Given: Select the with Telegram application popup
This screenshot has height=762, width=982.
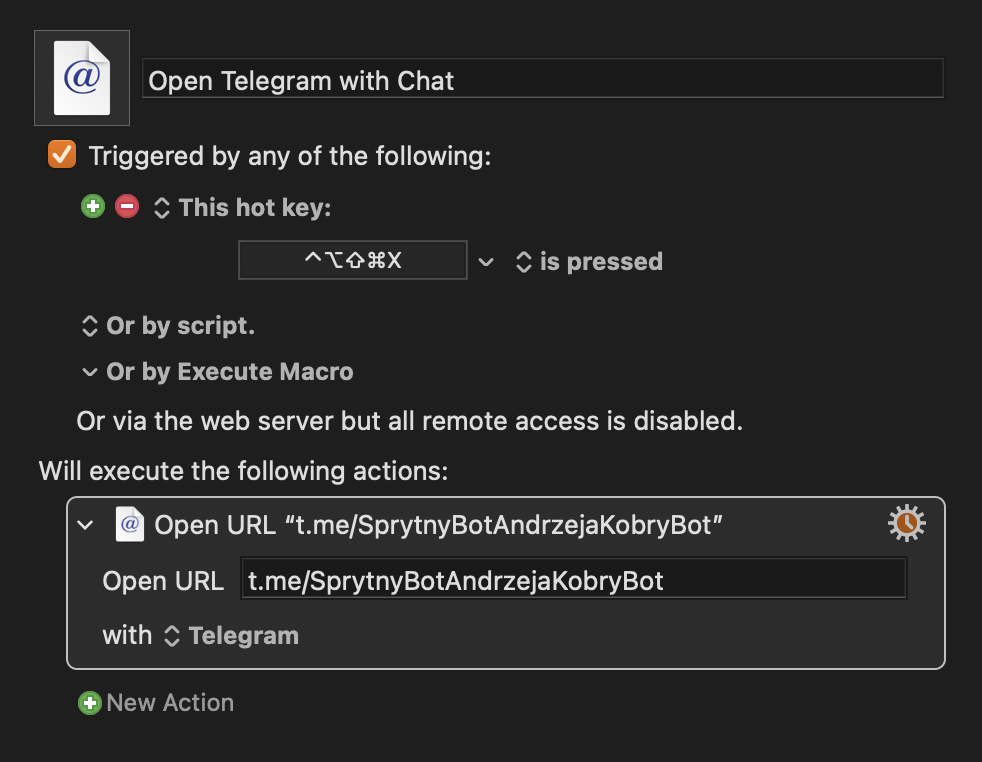Looking at the screenshot, I should coord(232,636).
